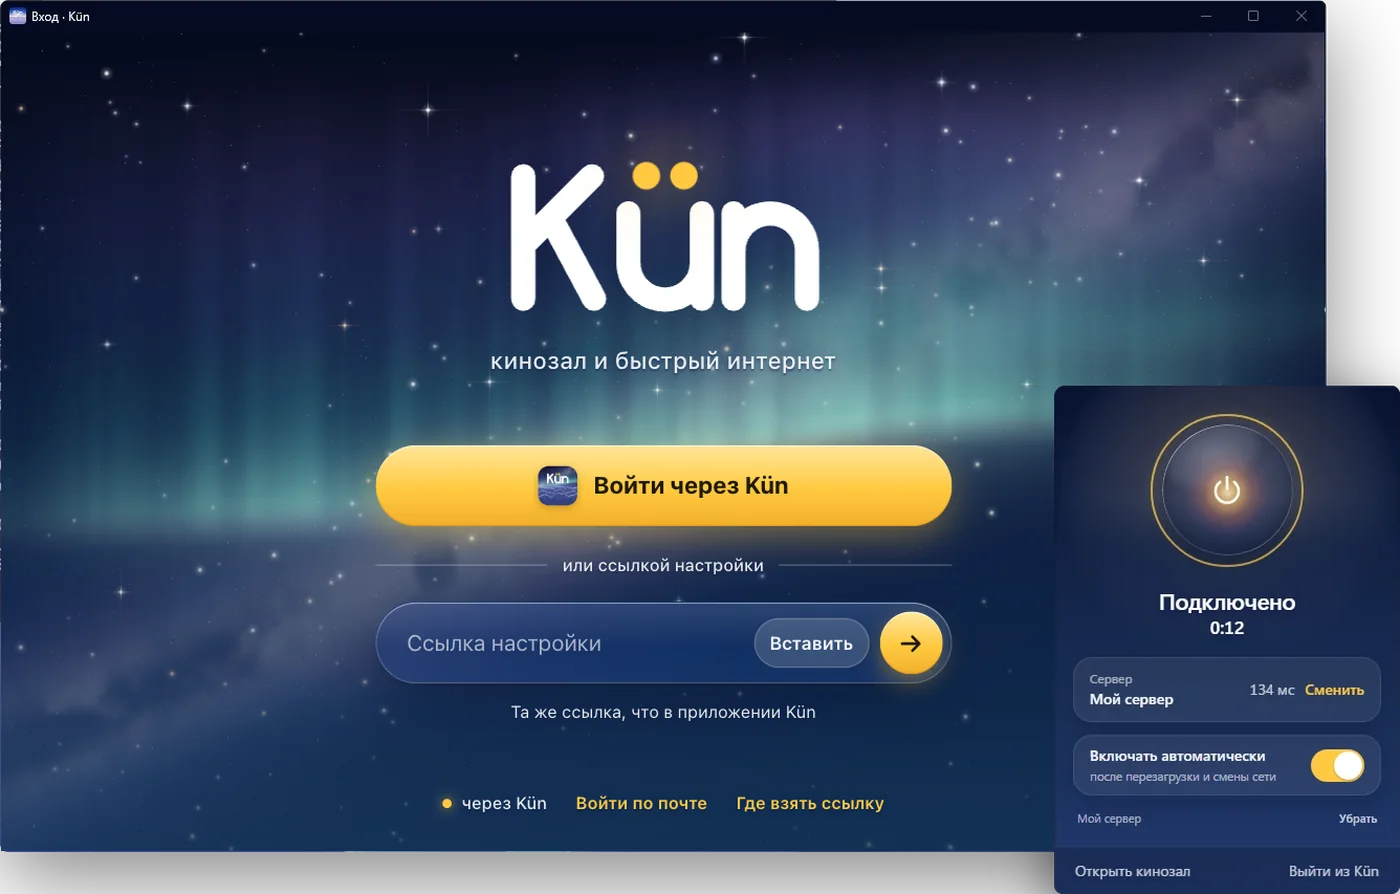This screenshot has height=894, width=1400.
Task: Toggle 'Включать автоматически' switch off
Action: (1337, 766)
